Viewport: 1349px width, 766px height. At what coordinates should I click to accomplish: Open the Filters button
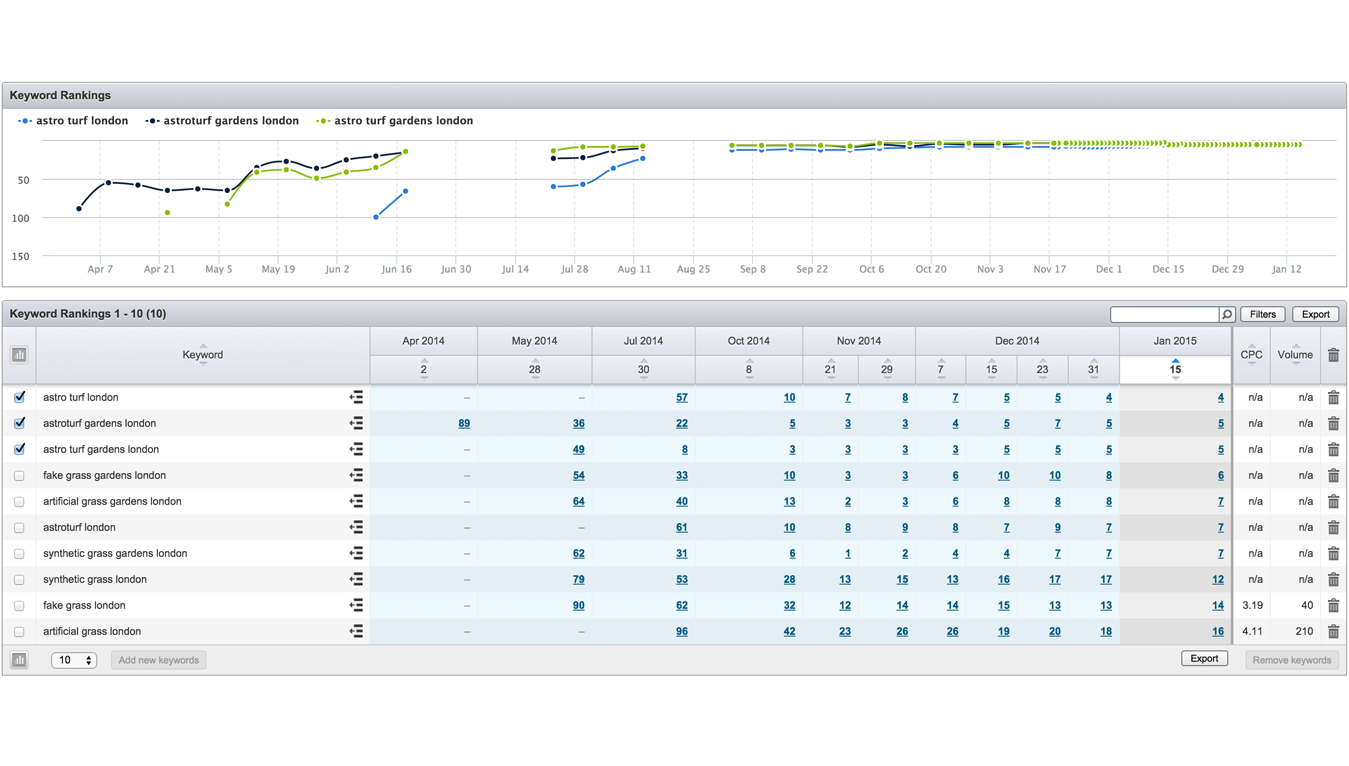click(x=1263, y=315)
